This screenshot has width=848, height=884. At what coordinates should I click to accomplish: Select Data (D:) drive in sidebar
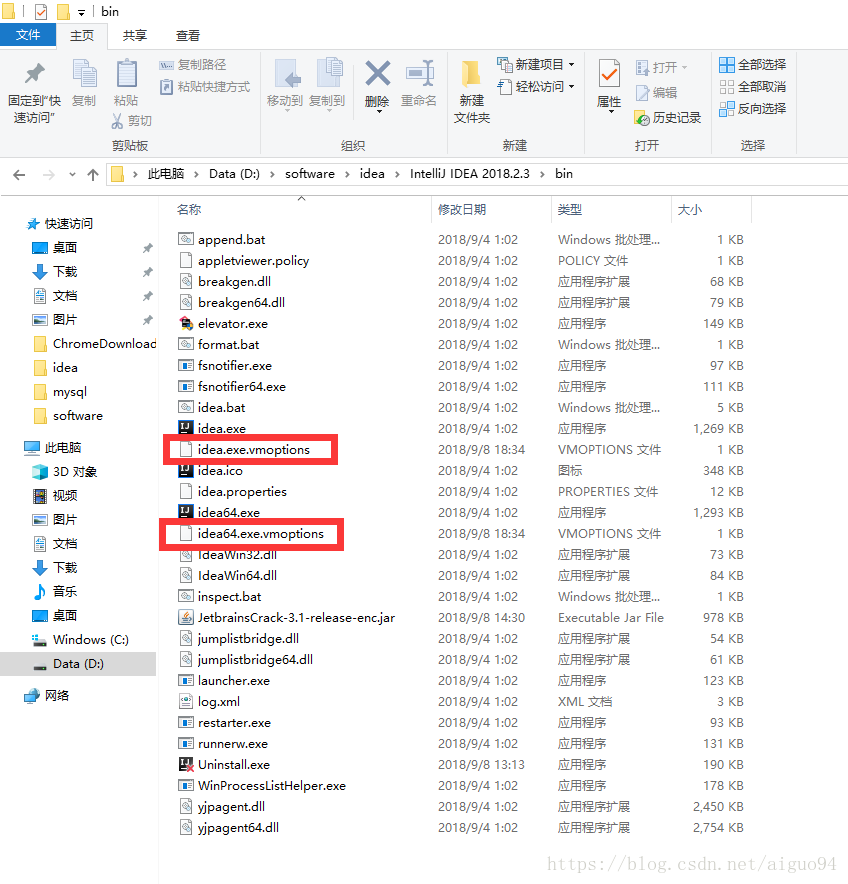pos(78,664)
